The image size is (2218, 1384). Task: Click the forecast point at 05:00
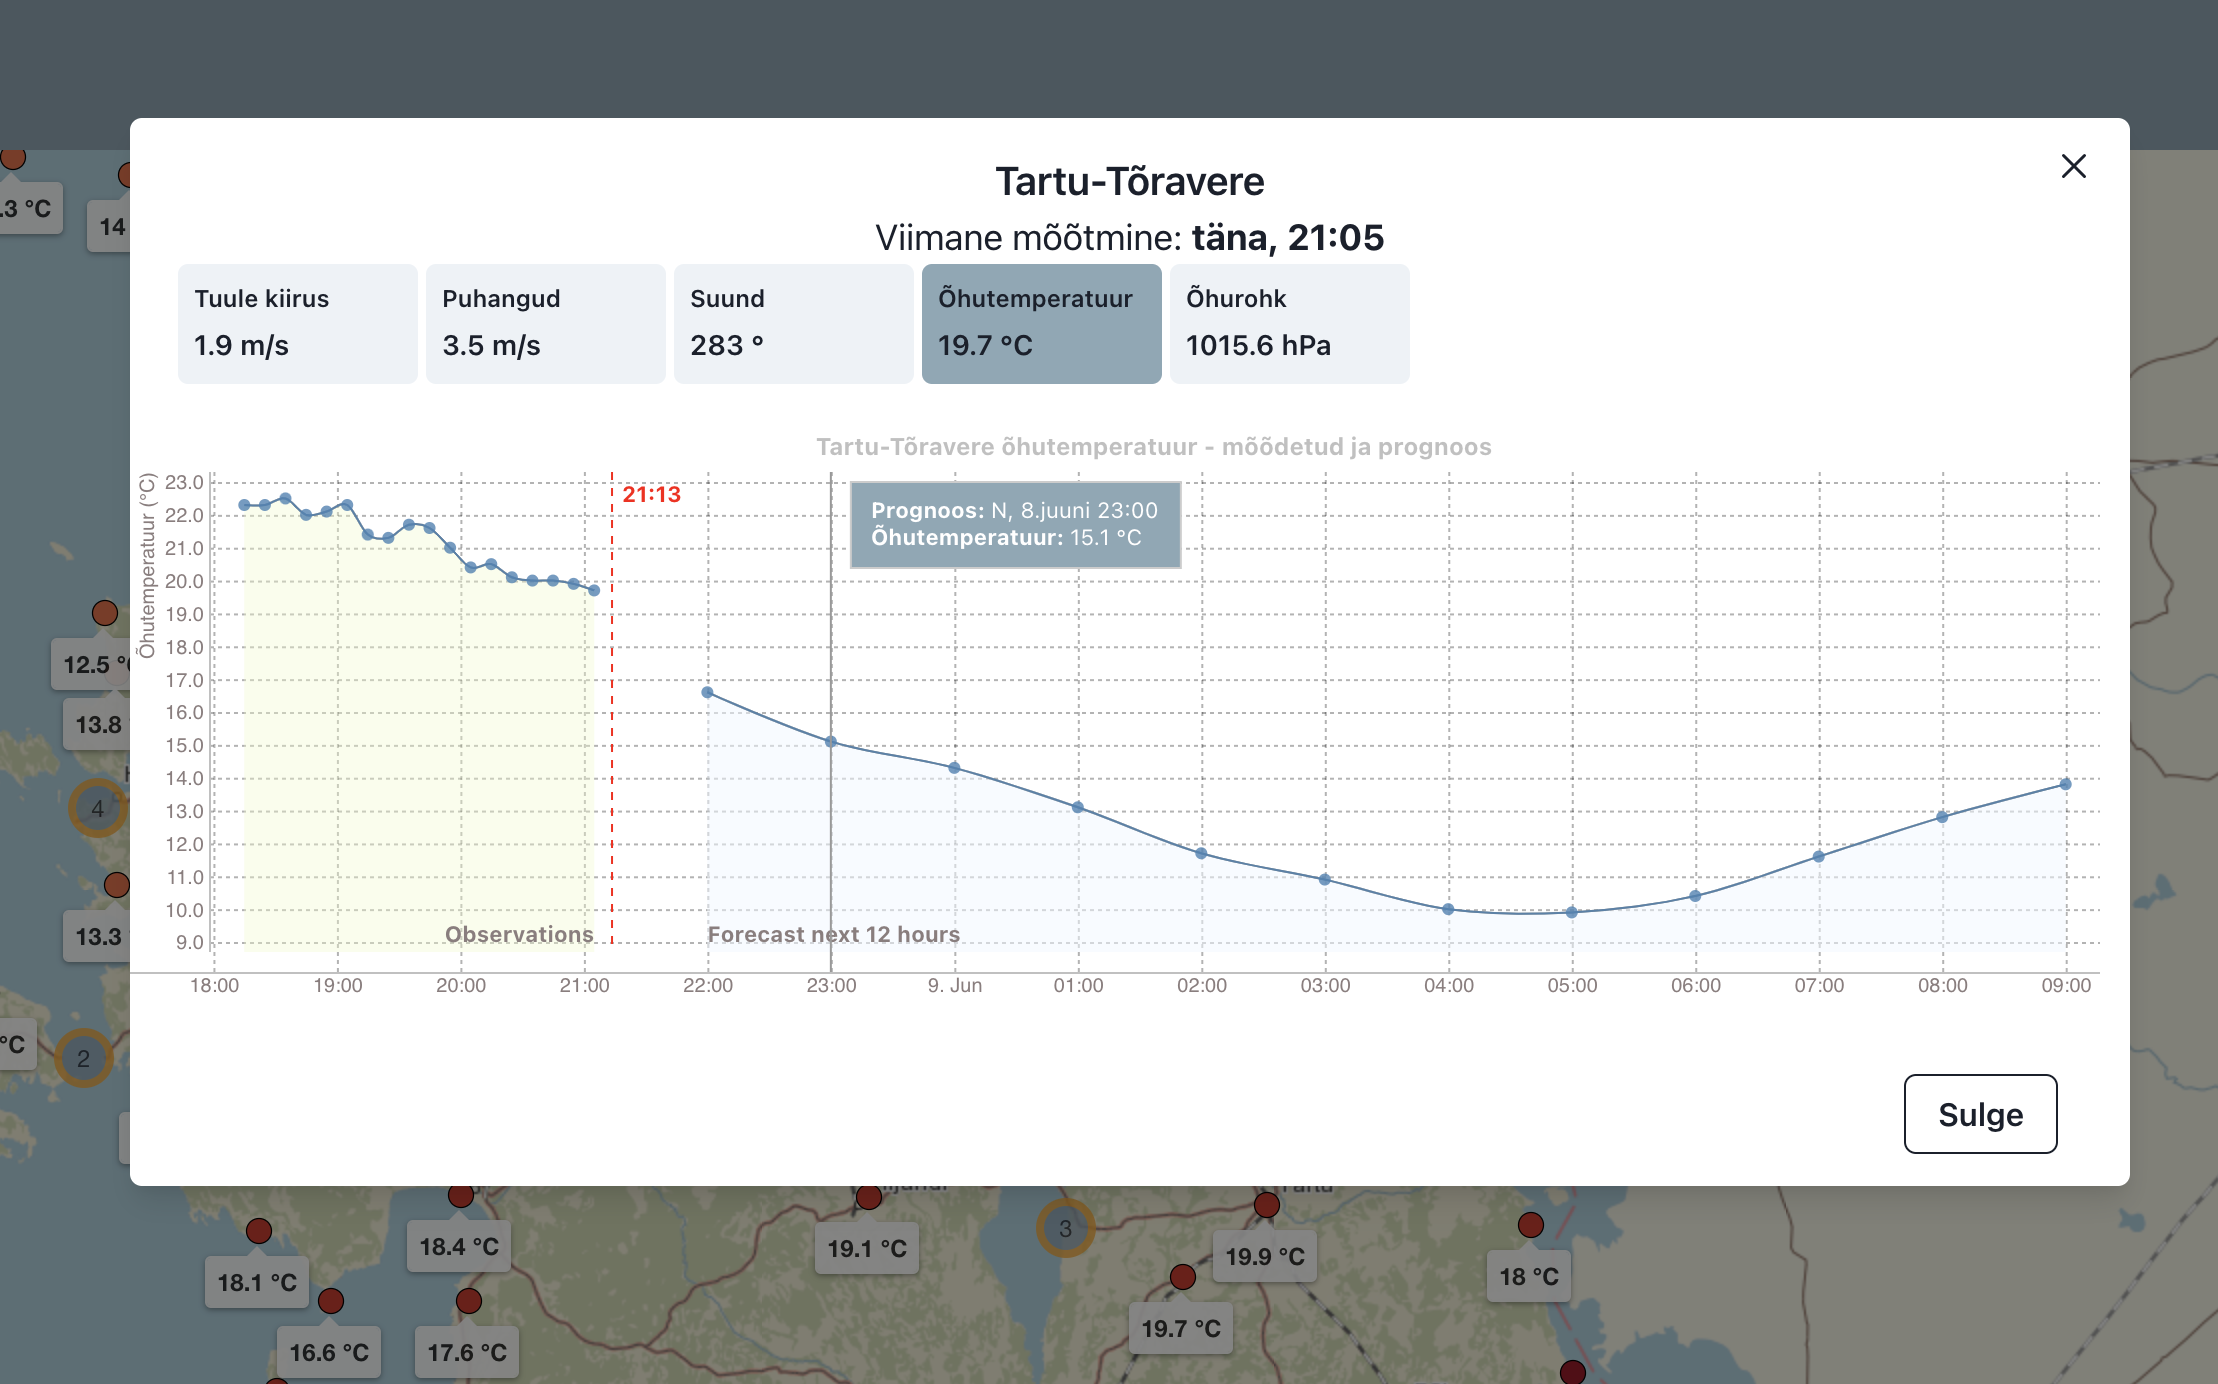pyautogui.click(x=1571, y=912)
